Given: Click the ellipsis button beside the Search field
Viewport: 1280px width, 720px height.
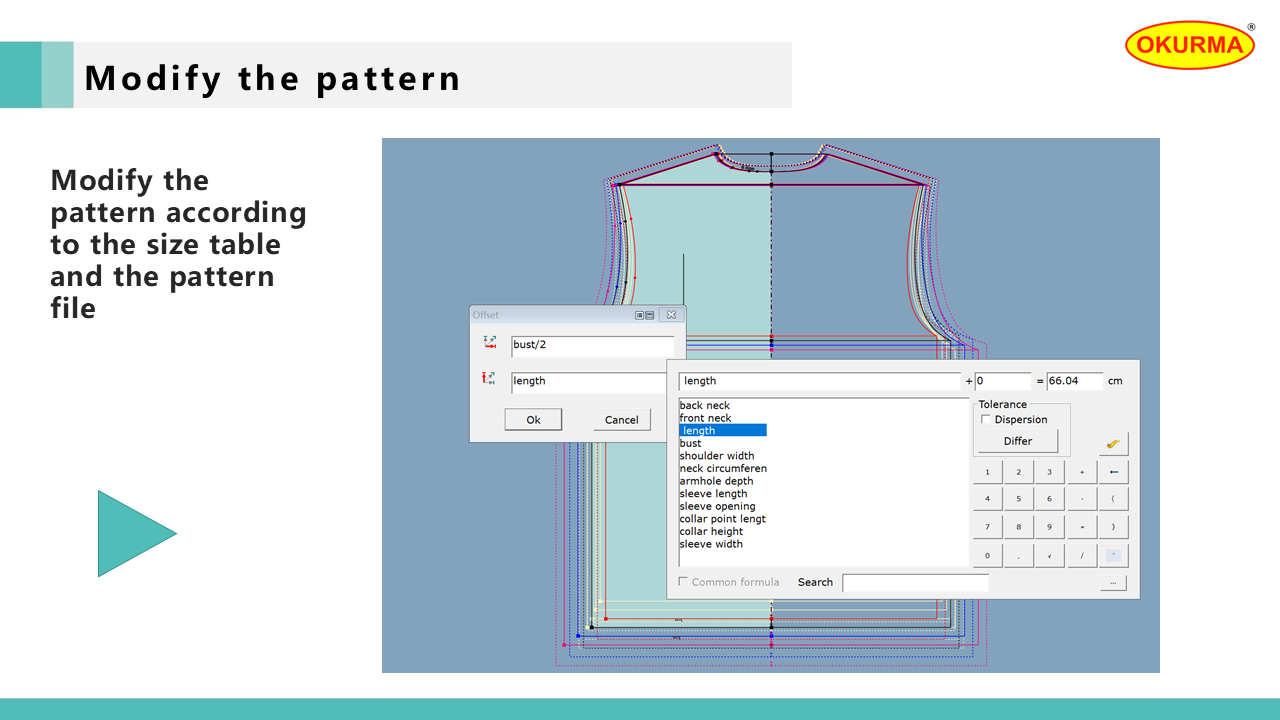Looking at the screenshot, I should tap(1112, 583).
